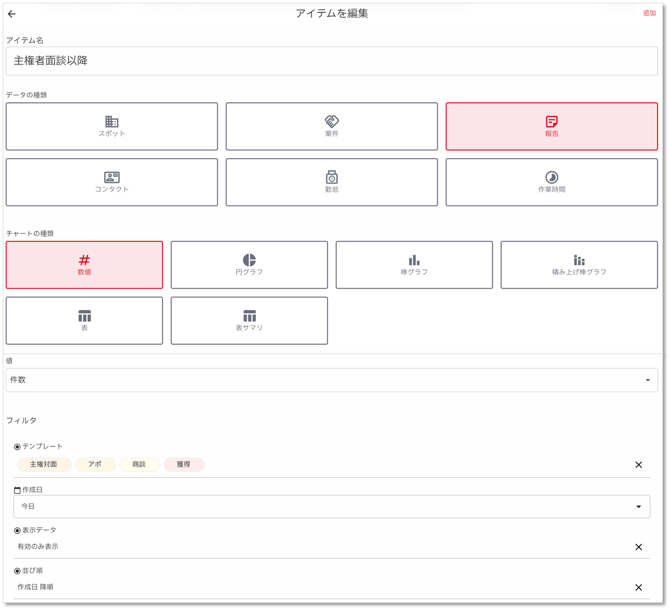Image resolution: width=670 pixels, height=610 pixels.
Task: Remove the 表示データ filter
Action: pyautogui.click(x=638, y=547)
